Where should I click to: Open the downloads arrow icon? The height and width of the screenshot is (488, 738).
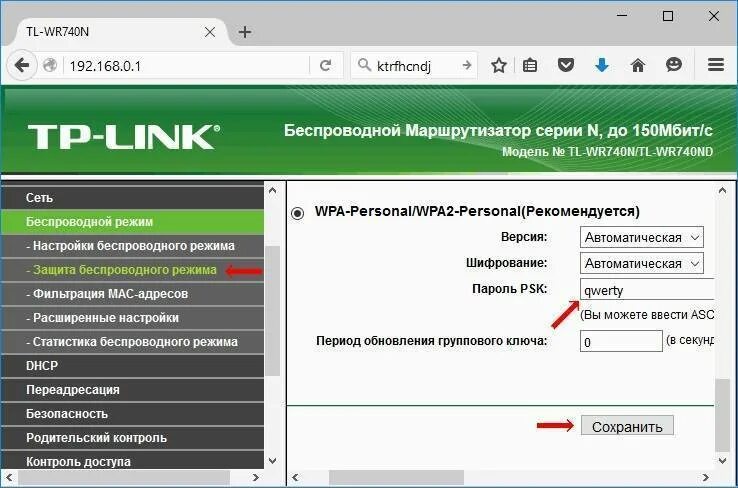pos(602,65)
